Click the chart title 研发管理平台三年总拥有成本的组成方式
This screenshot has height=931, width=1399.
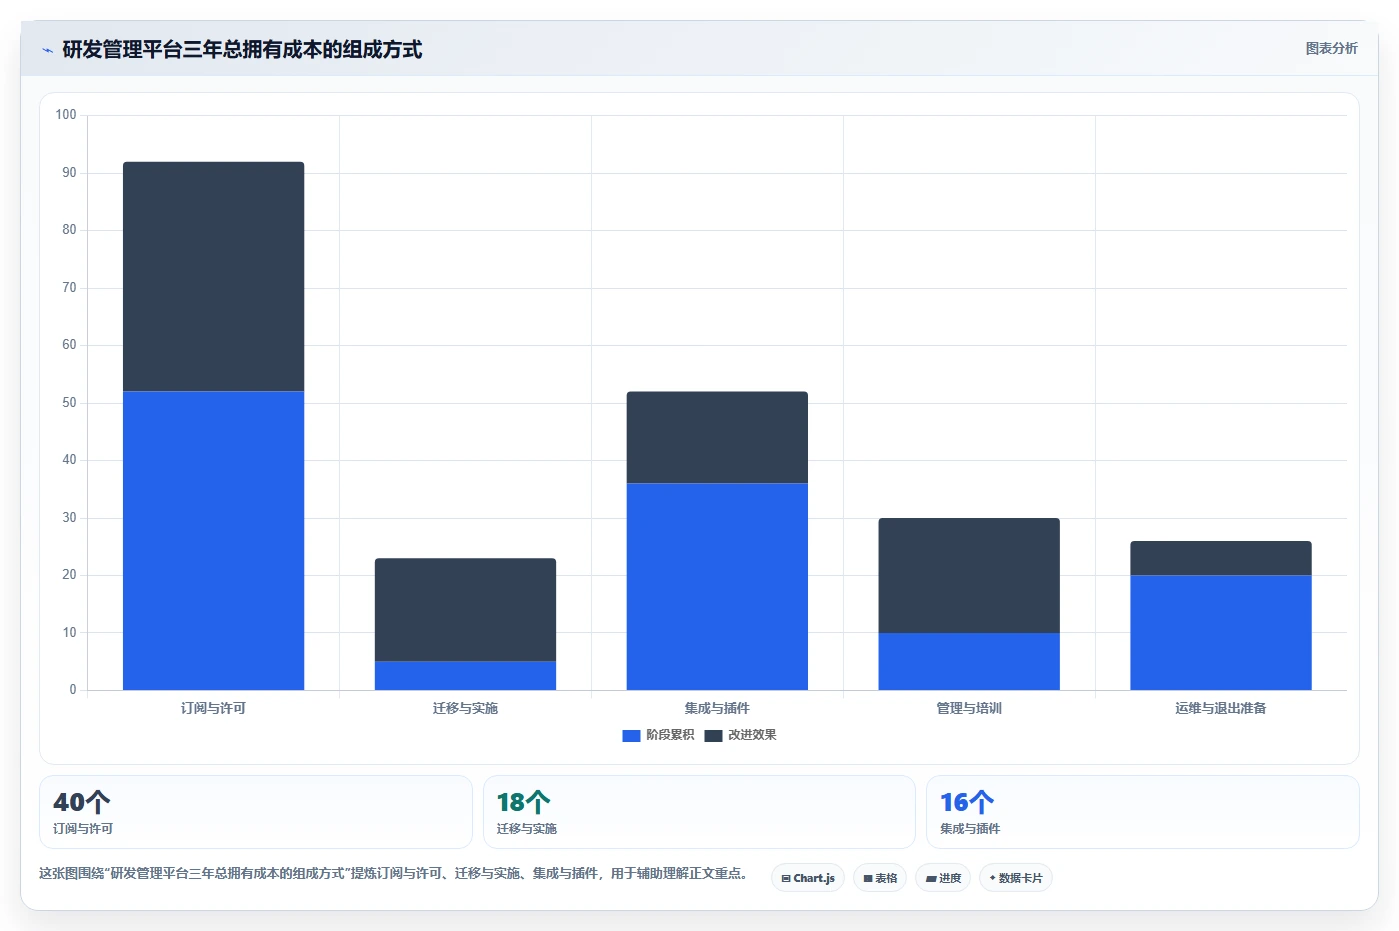242,49
